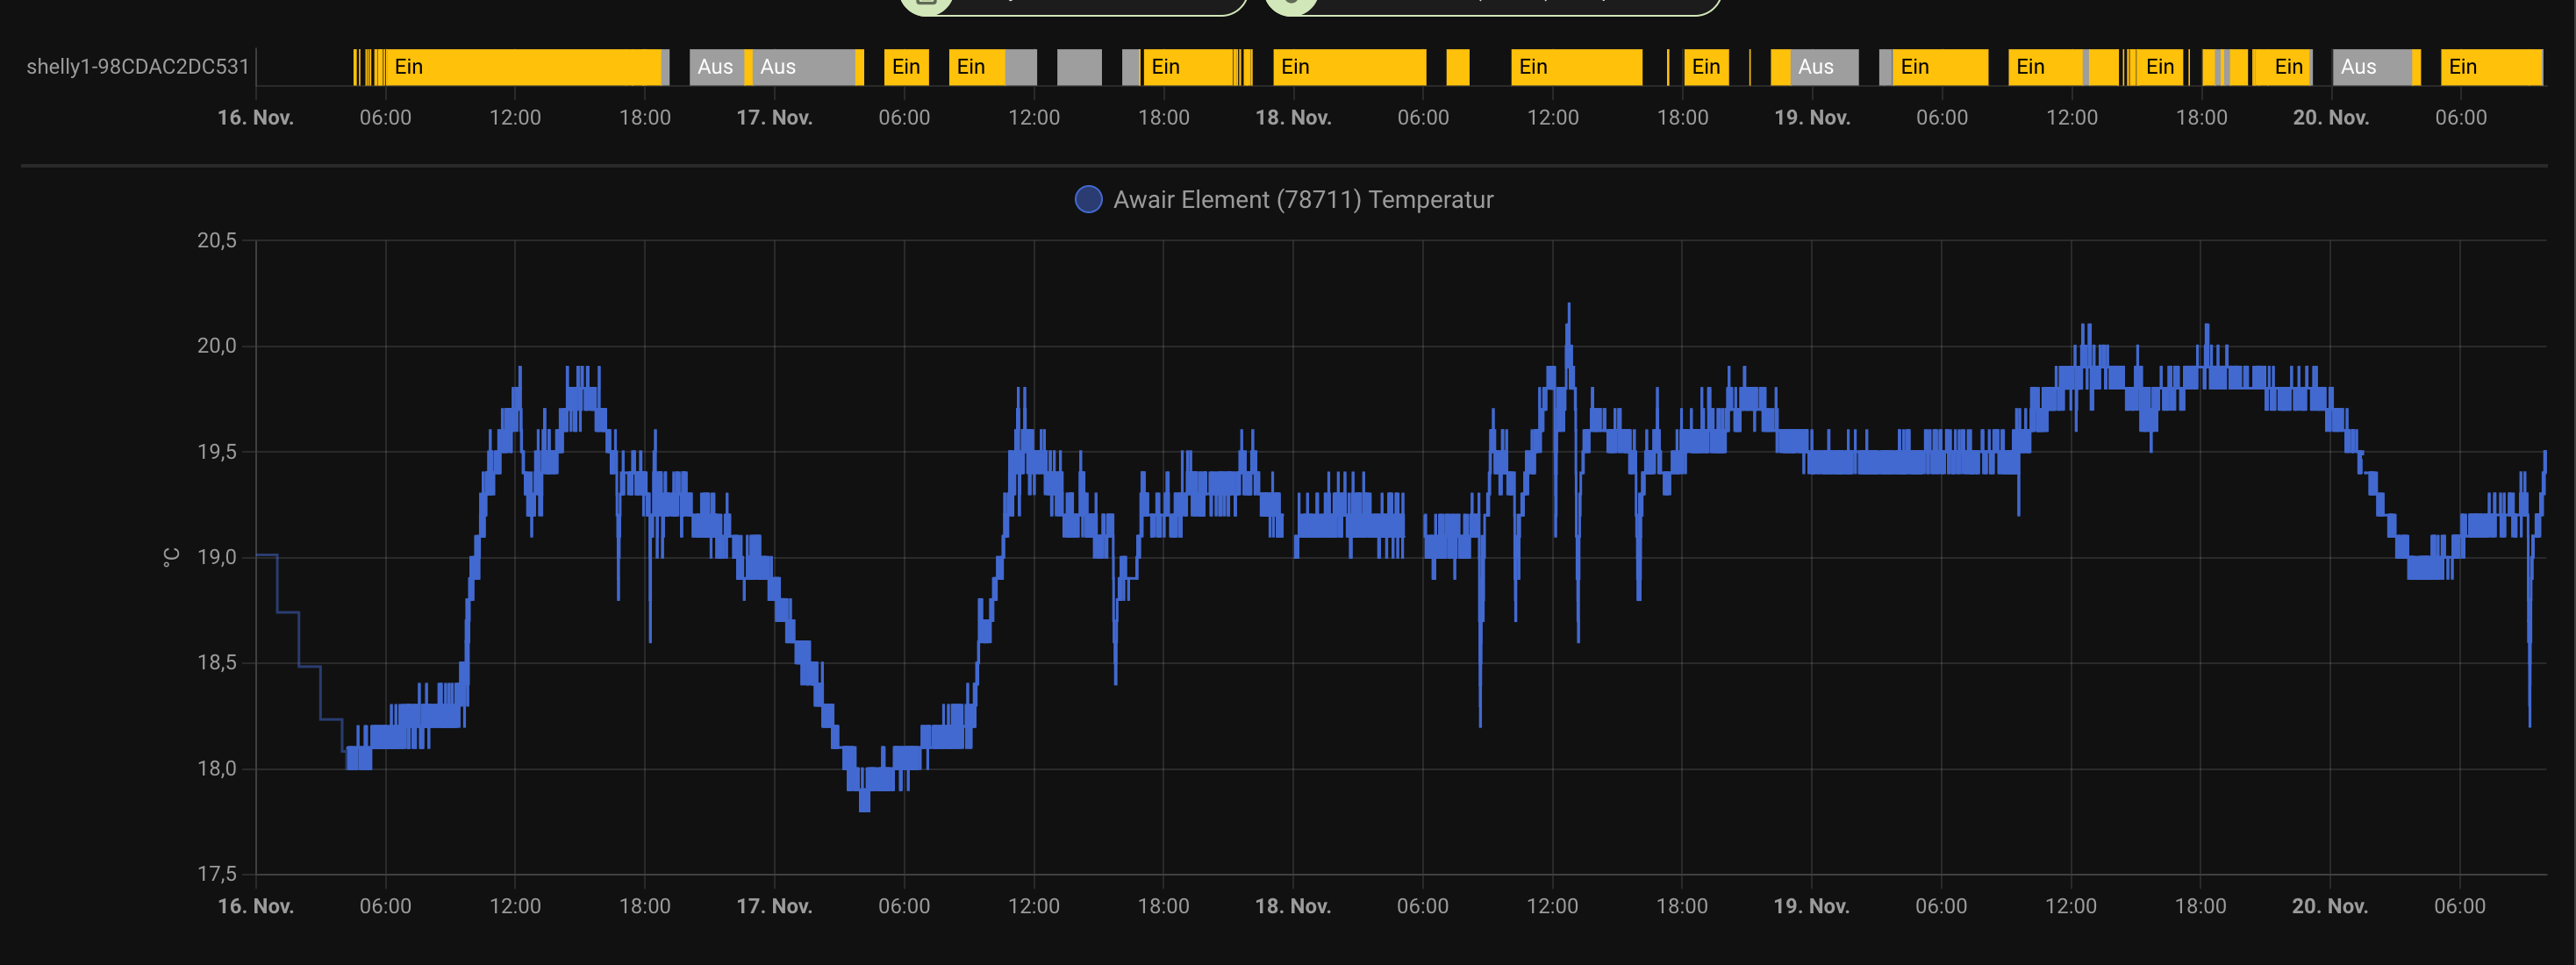Image resolution: width=2576 pixels, height=965 pixels.
Task: Click the Awair Element (78711) Temperatur legend label
Action: (1302, 200)
